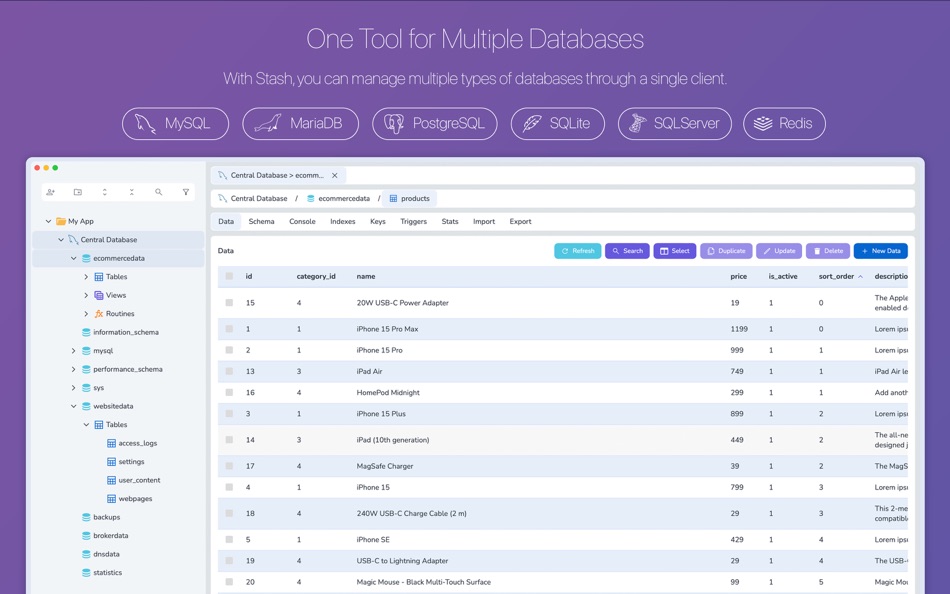This screenshot has width=950, height=594.
Task: Click the Refresh button
Action: 577,251
